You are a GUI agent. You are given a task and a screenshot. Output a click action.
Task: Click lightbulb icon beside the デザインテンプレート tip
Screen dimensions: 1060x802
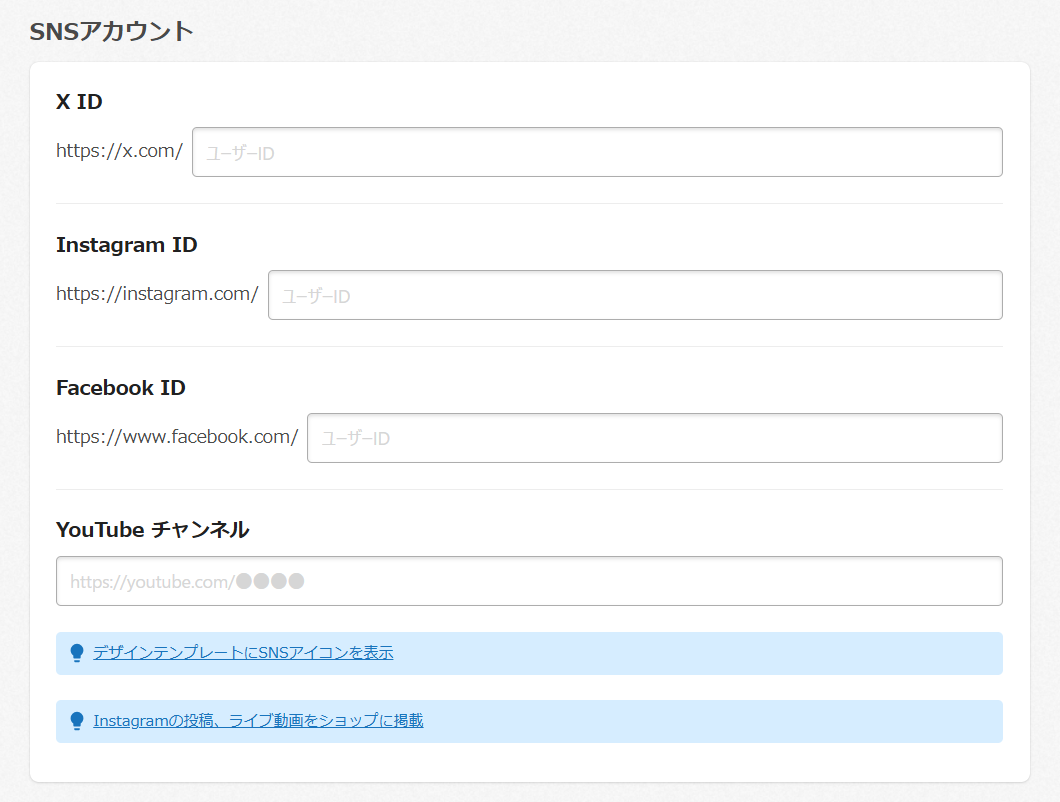[x=77, y=653]
